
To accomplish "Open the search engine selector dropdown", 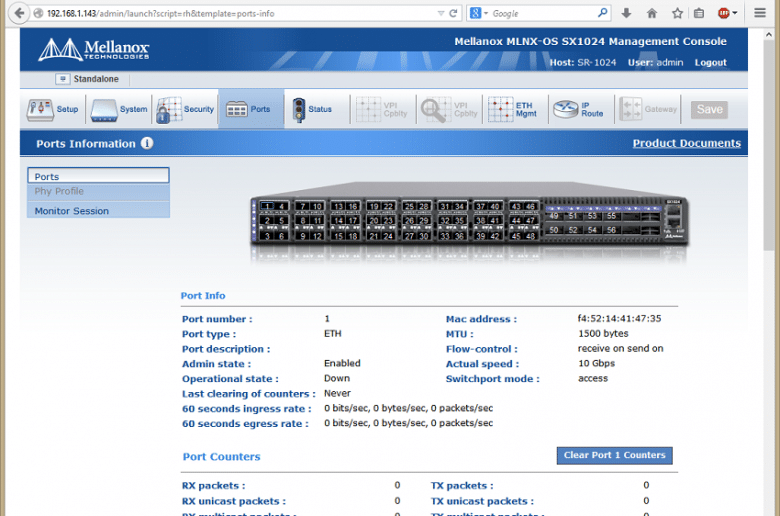I will 479,13.
